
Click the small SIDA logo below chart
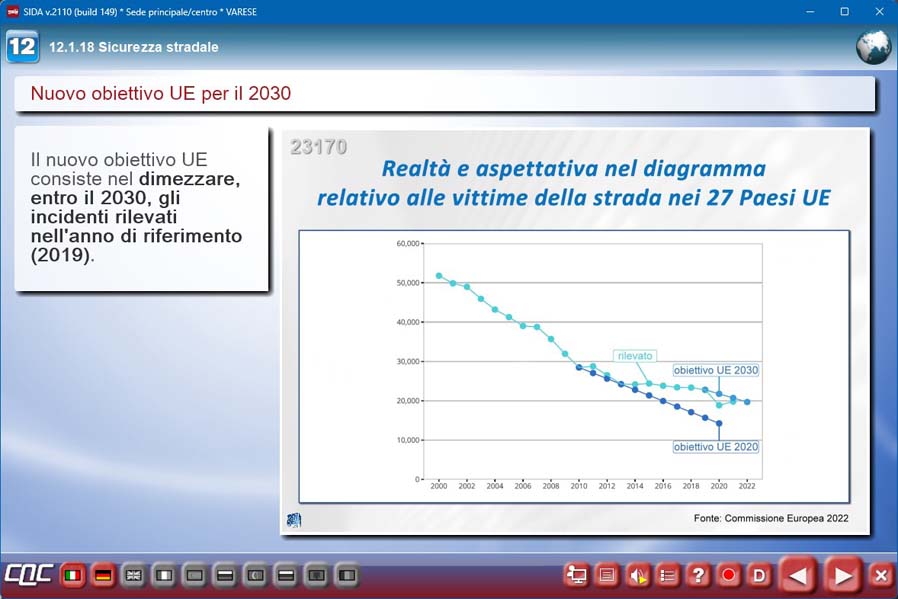point(293,519)
